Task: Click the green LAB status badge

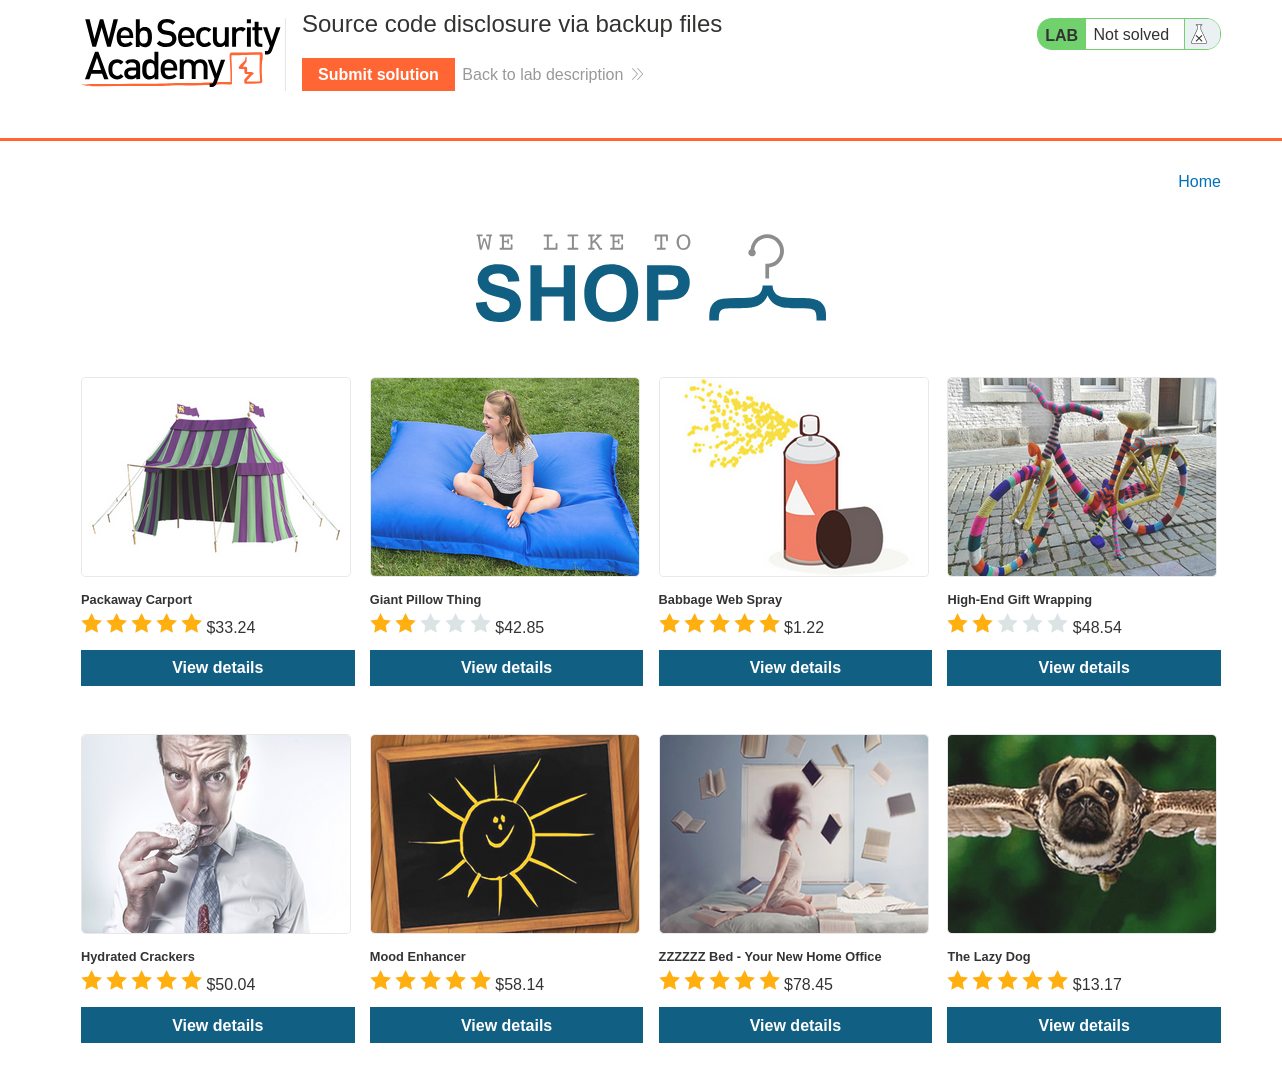Action: pos(1061,35)
